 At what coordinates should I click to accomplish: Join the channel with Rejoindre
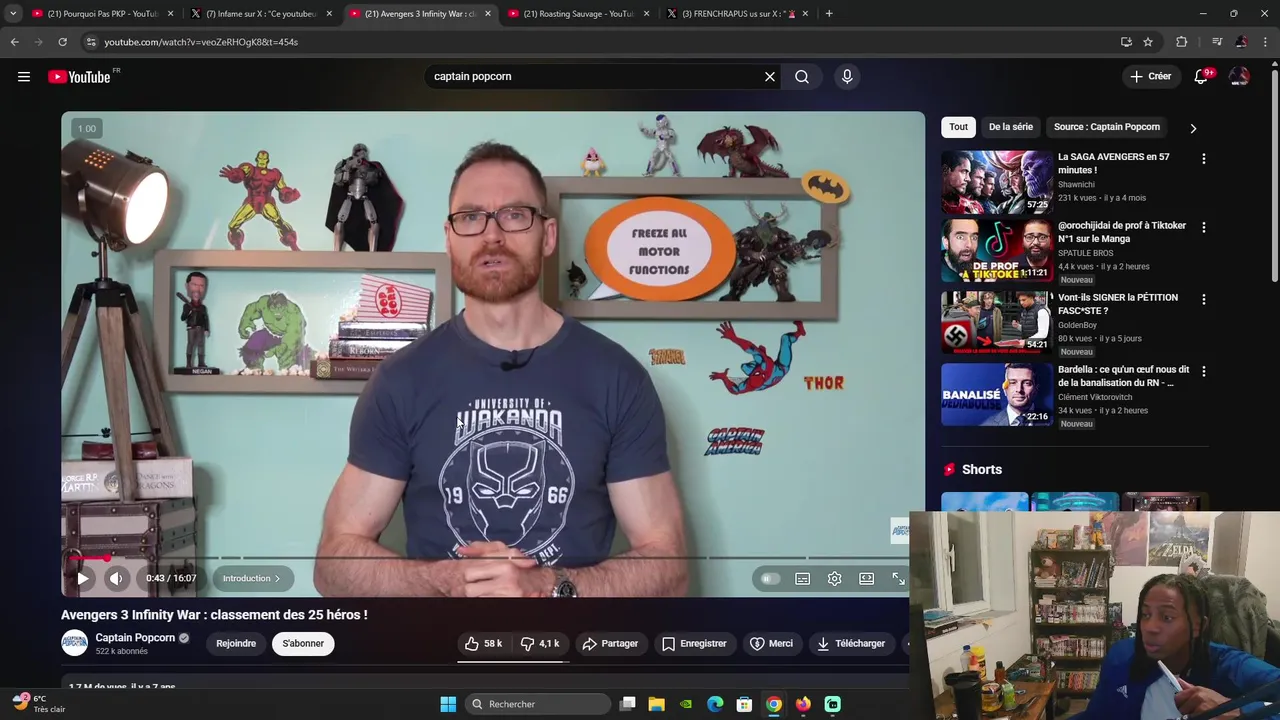(236, 643)
